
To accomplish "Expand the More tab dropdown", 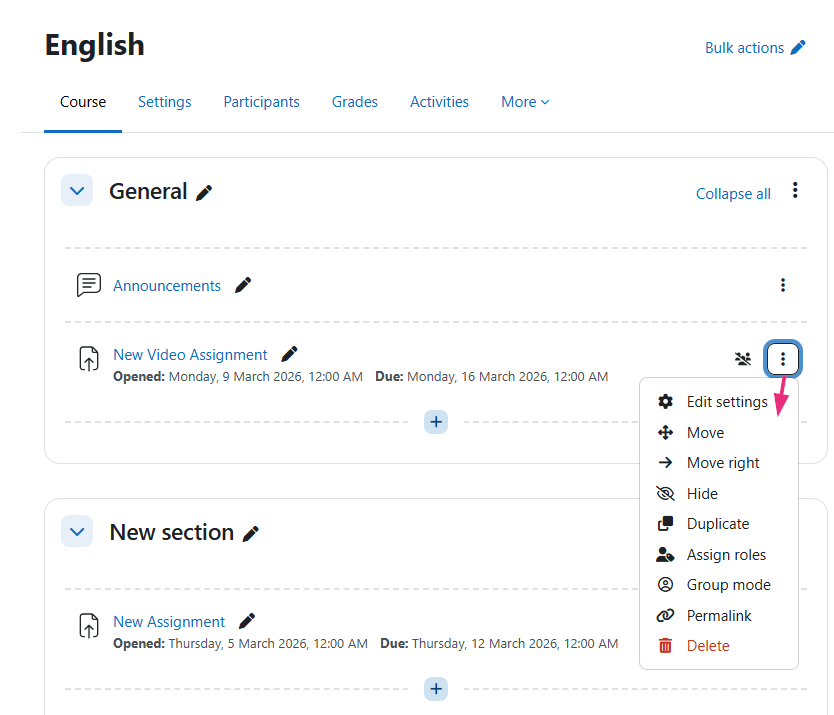I will point(525,102).
